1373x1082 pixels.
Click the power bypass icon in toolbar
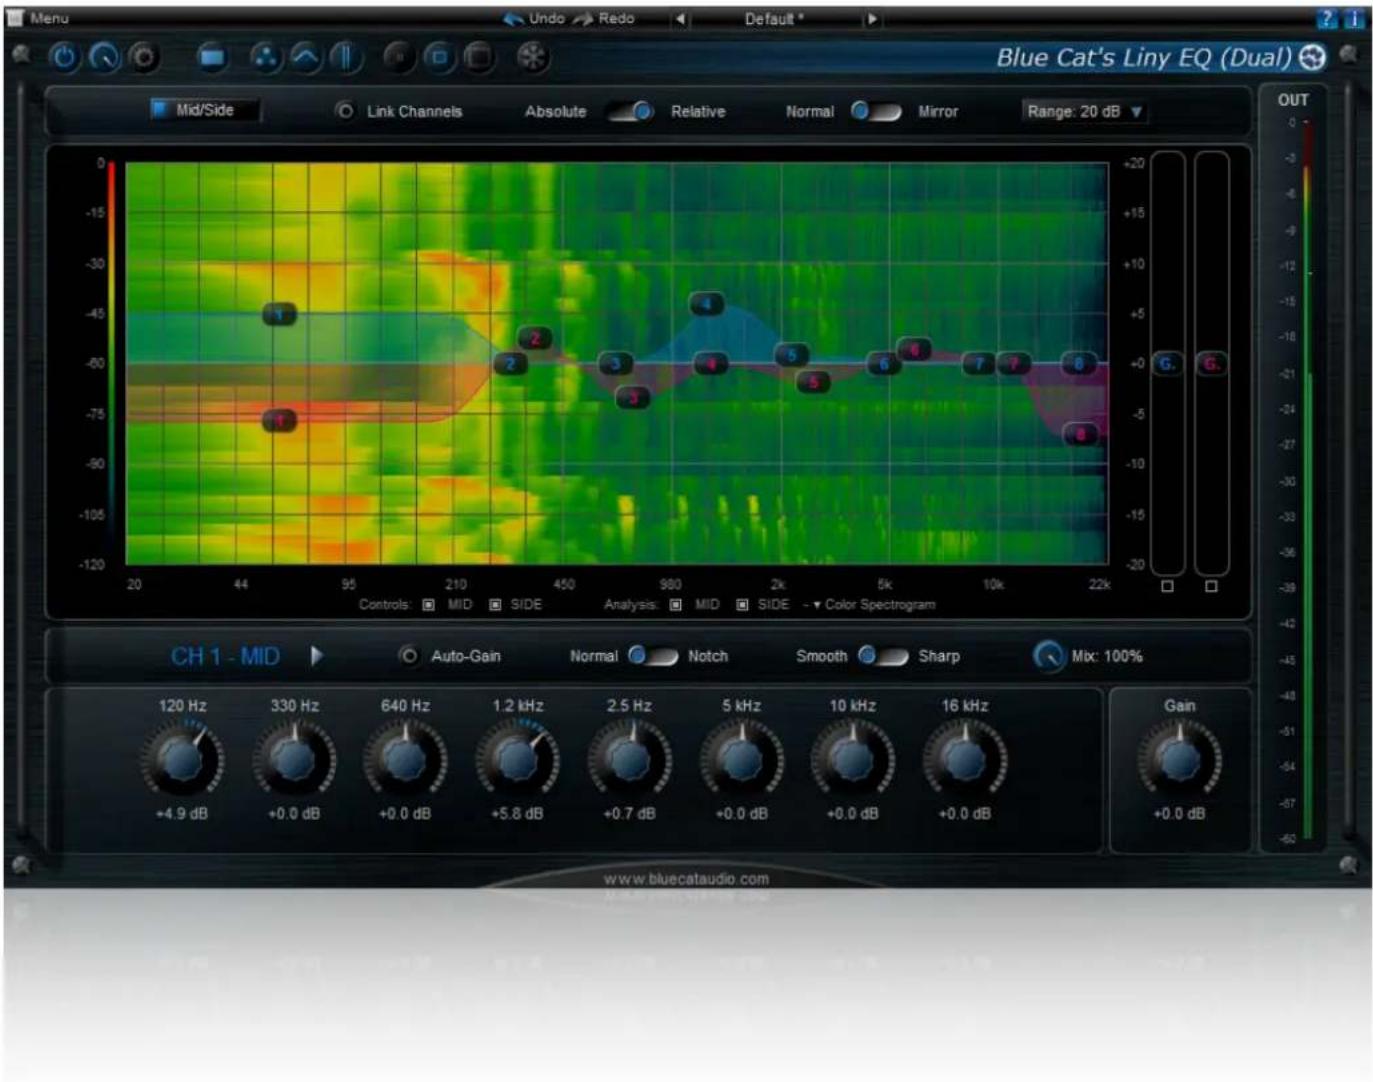pyautogui.click(x=64, y=58)
